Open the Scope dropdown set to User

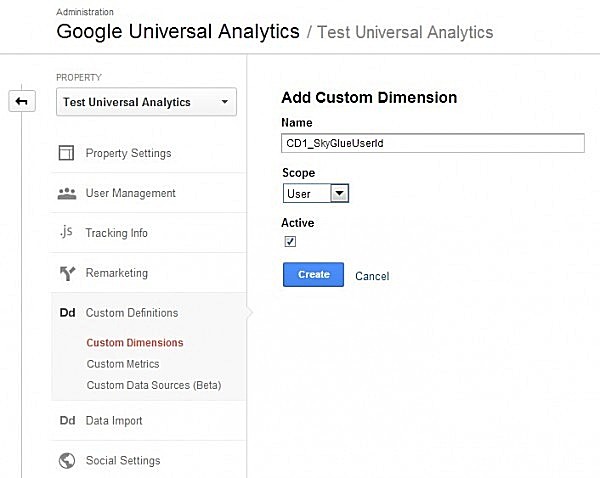click(315, 193)
